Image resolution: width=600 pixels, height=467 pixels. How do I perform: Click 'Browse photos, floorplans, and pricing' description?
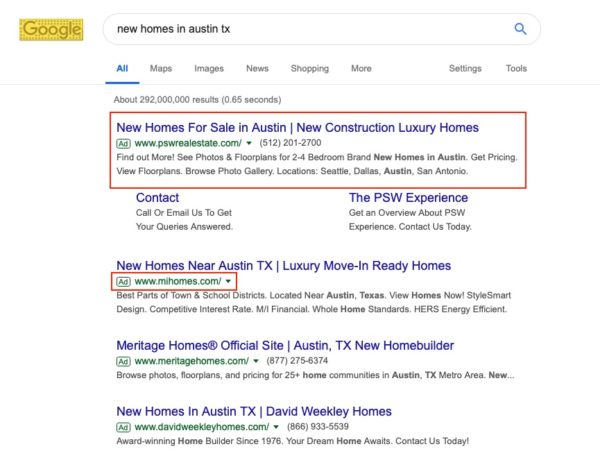coord(315,375)
